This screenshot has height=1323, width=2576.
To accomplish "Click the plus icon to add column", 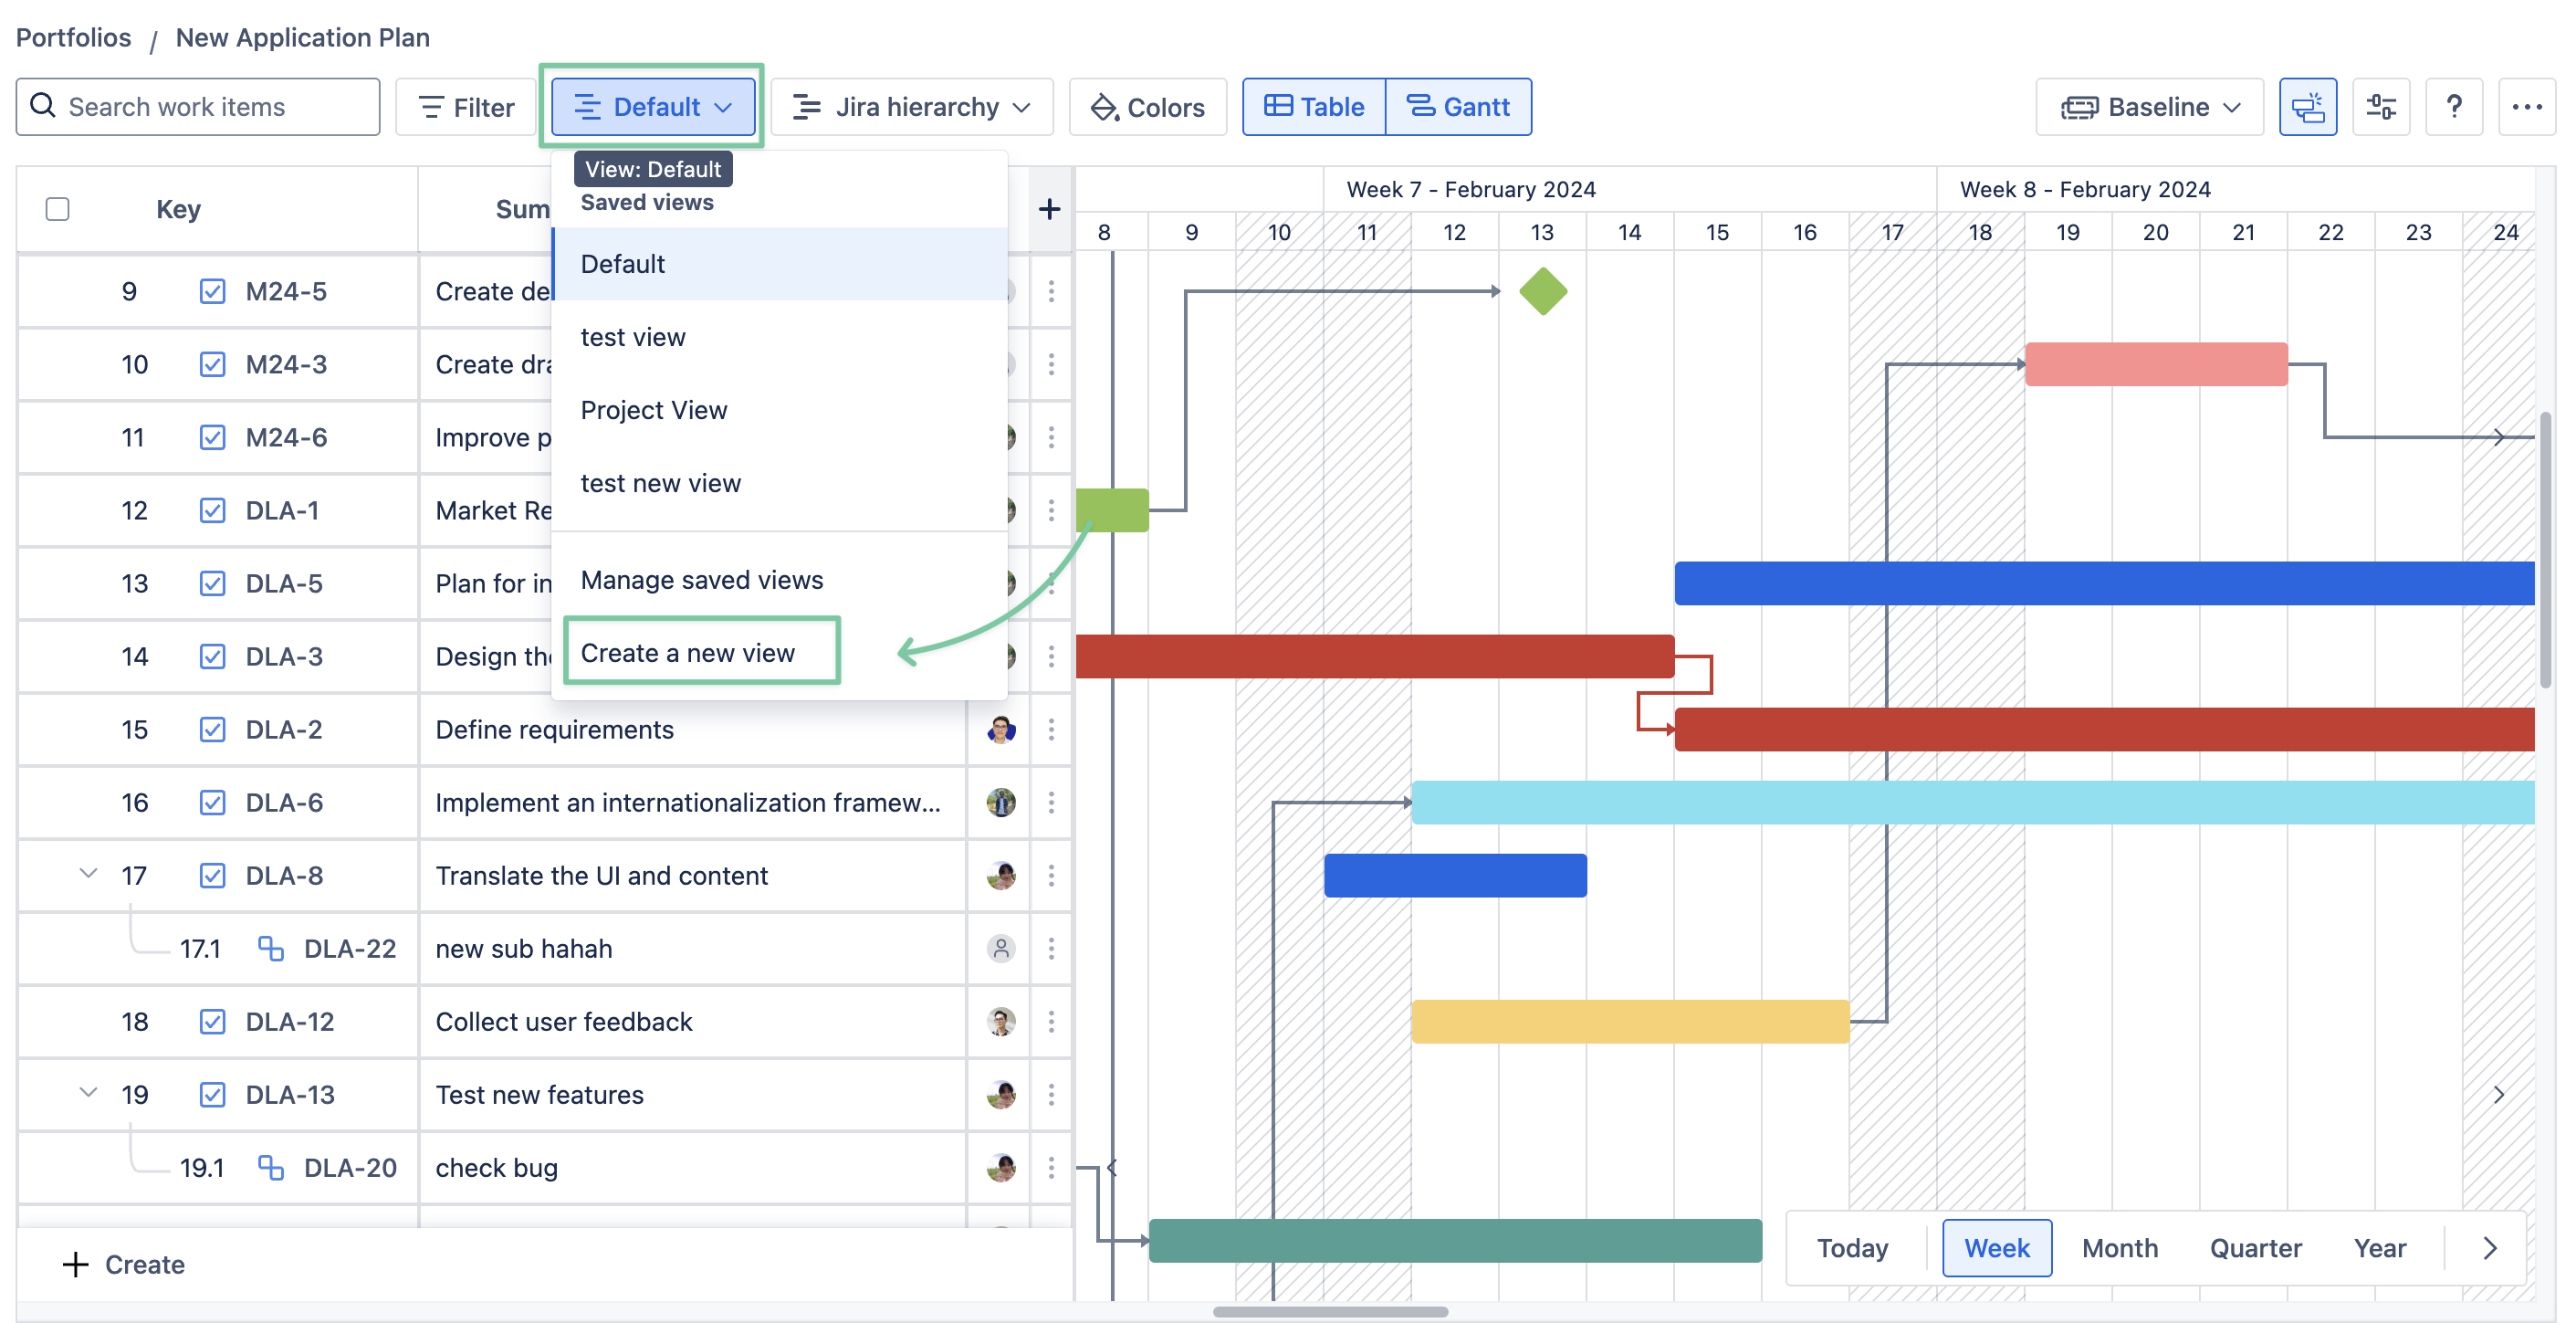I will coord(1049,209).
